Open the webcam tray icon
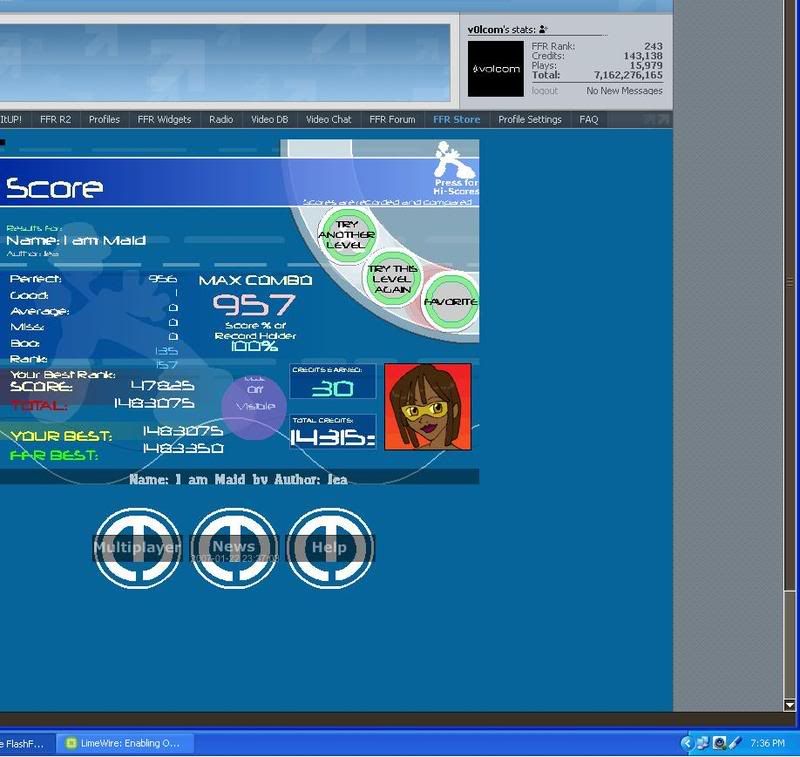The height and width of the screenshot is (757, 800). [x=719, y=743]
